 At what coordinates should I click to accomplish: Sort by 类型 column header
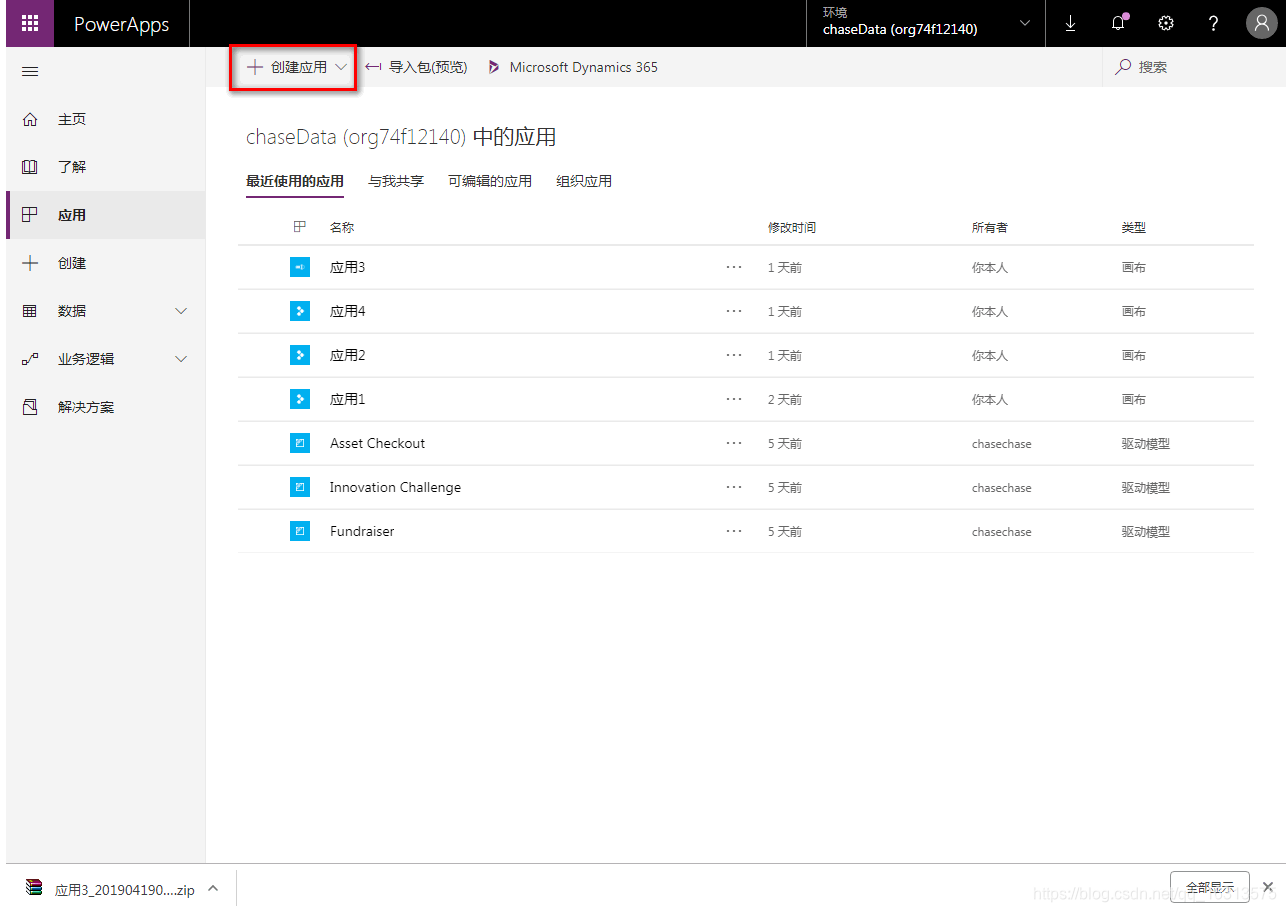1134,227
